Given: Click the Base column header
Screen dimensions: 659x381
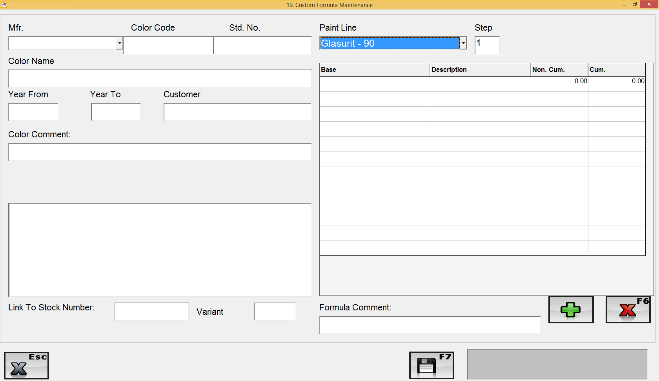Looking at the screenshot, I should click(374, 70).
